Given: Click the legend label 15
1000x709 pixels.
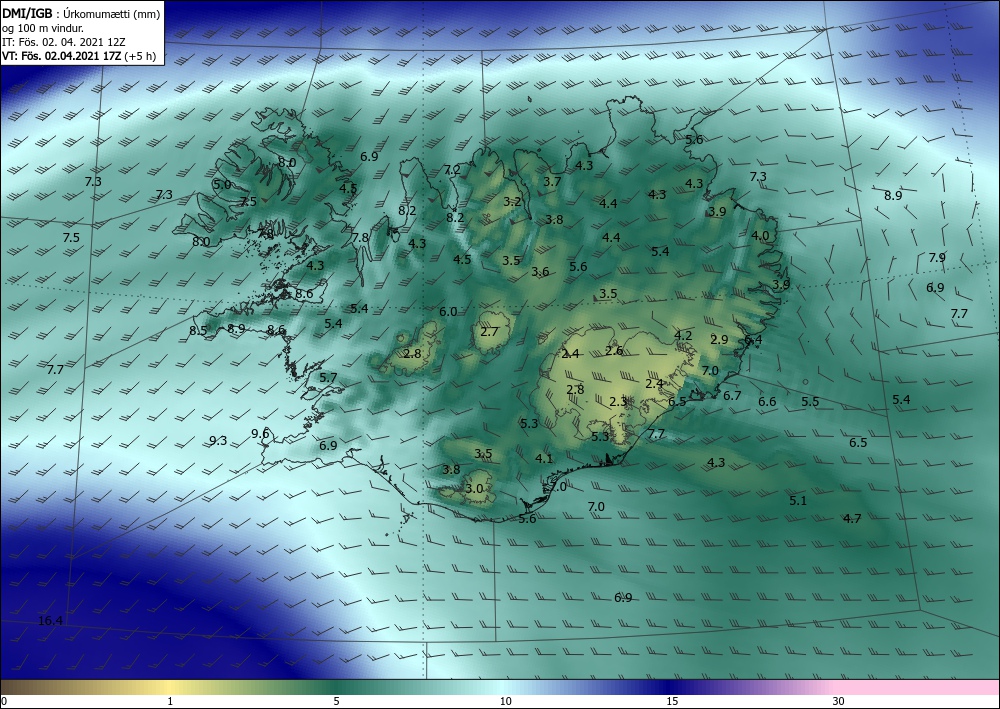Looking at the screenshot, I should pyautogui.click(x=672, y=701).
